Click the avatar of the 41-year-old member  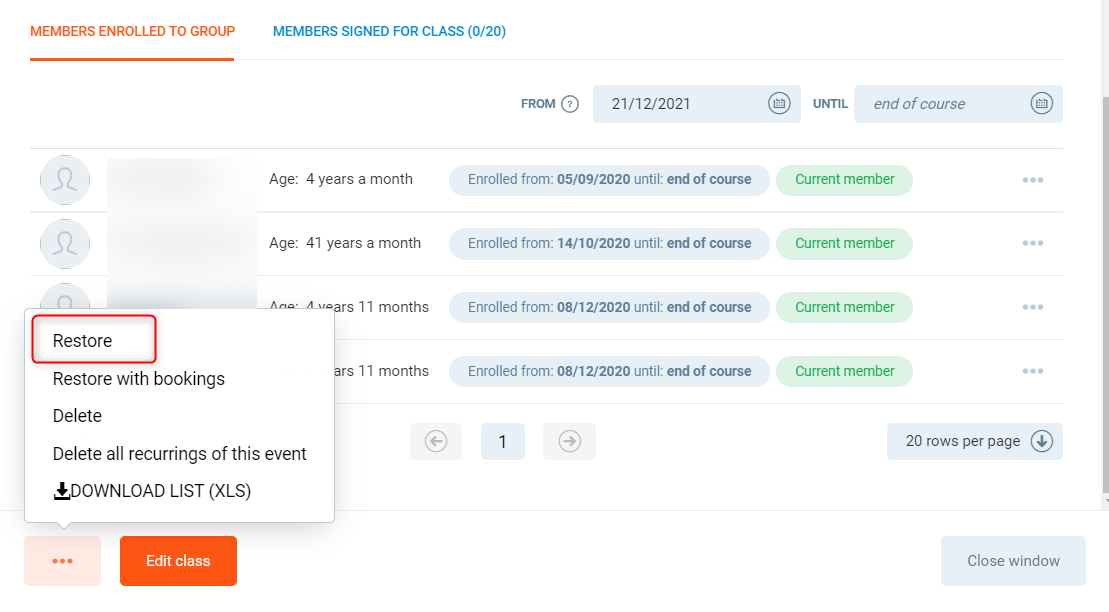point(65,244)
